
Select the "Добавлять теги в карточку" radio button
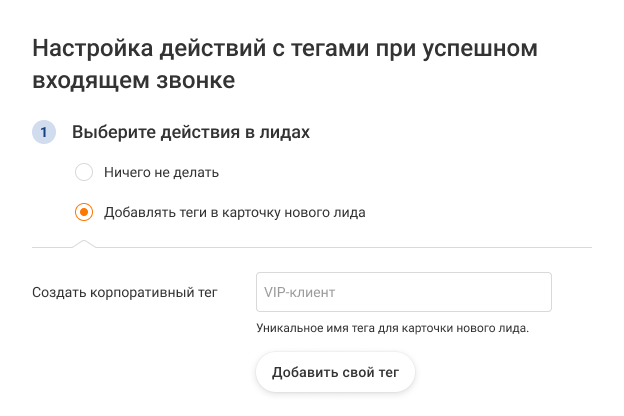tap(84, 212)
